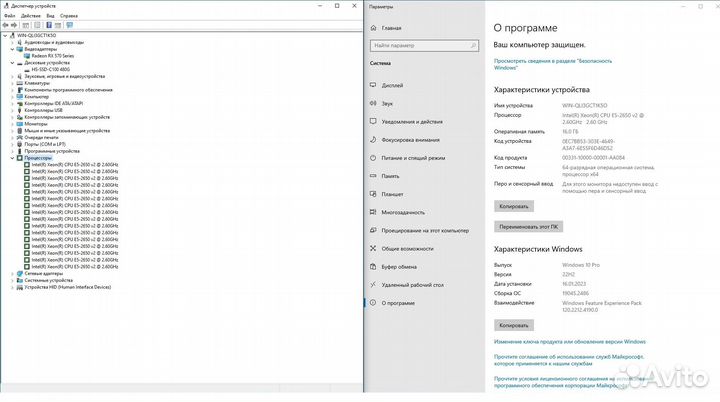Open Удаленный рабочий стол icon entry

coord(373,285)
